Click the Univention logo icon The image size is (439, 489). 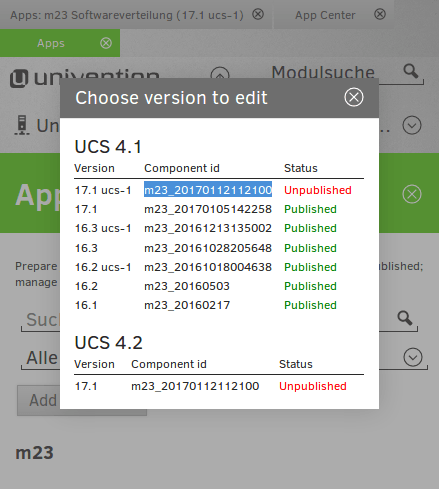(19, 78)
